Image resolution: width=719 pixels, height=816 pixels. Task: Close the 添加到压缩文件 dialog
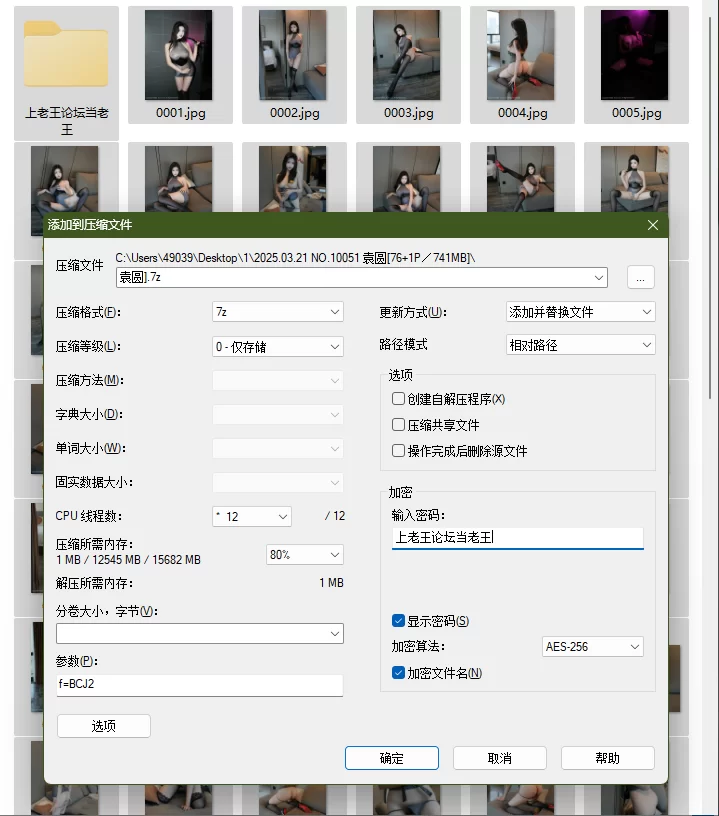tap(652, 225)
